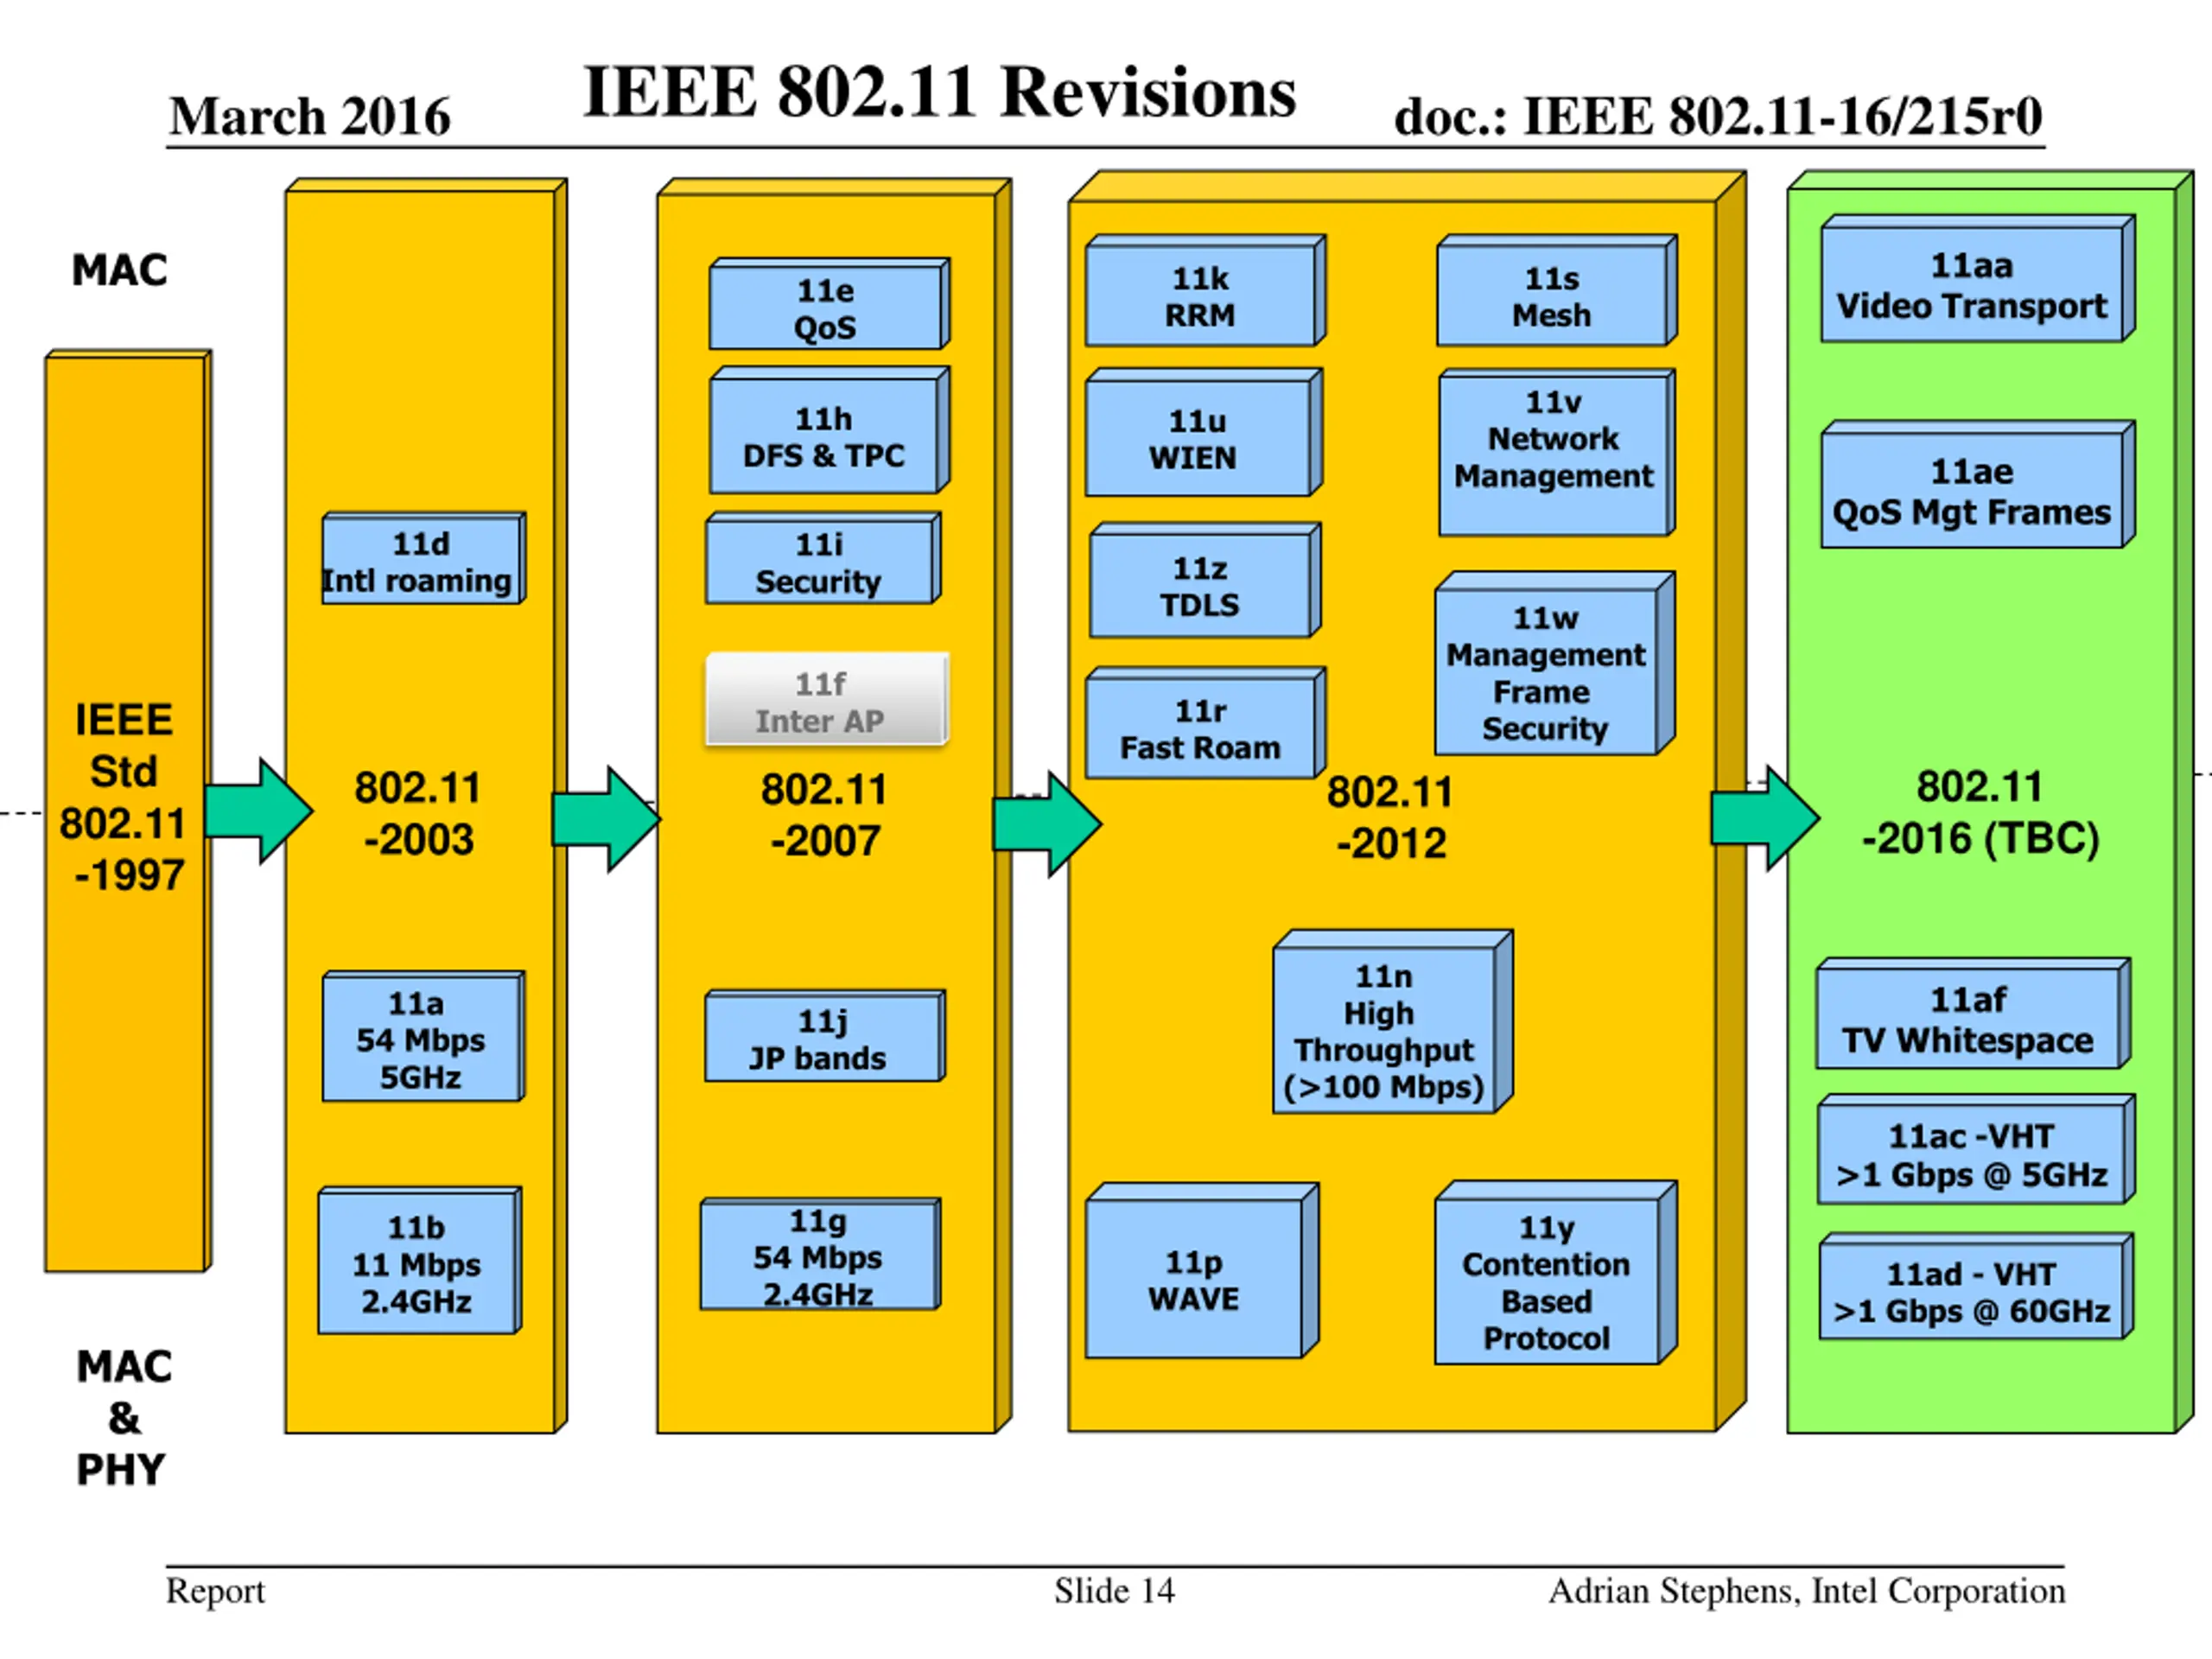Click '11y Contention Based Protocol' box
Image resolution: width=2212 pixels, height=1659 pixels.
(1556, 1273)
